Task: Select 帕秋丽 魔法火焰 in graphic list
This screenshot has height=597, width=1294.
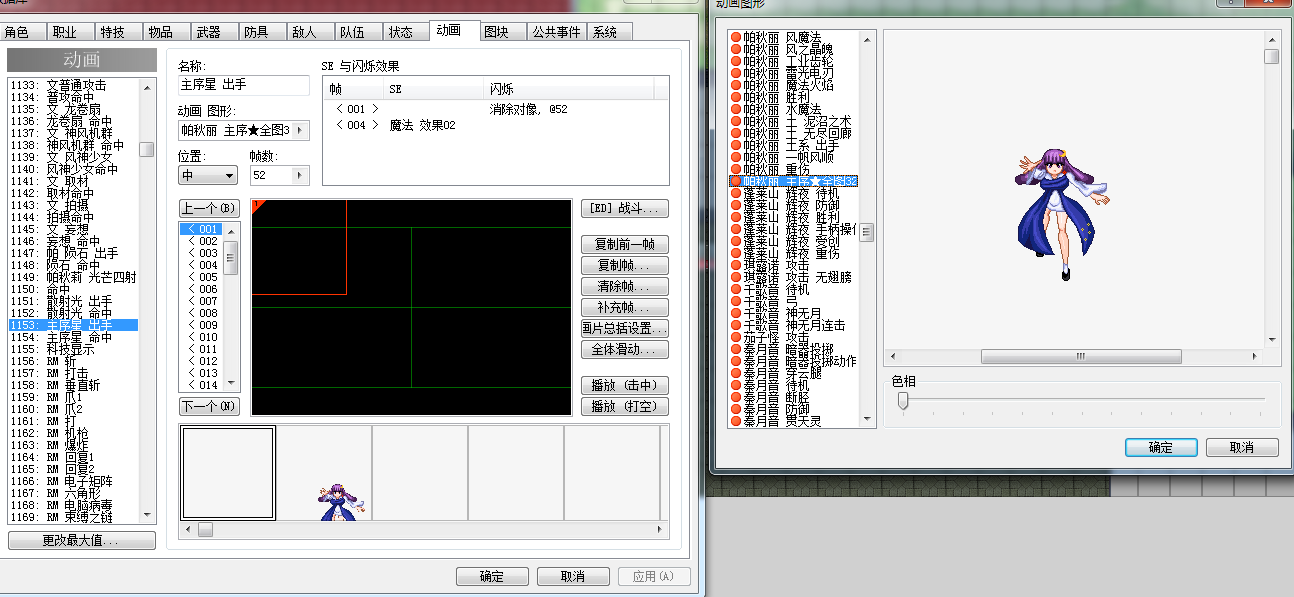Action: point(794,85)
